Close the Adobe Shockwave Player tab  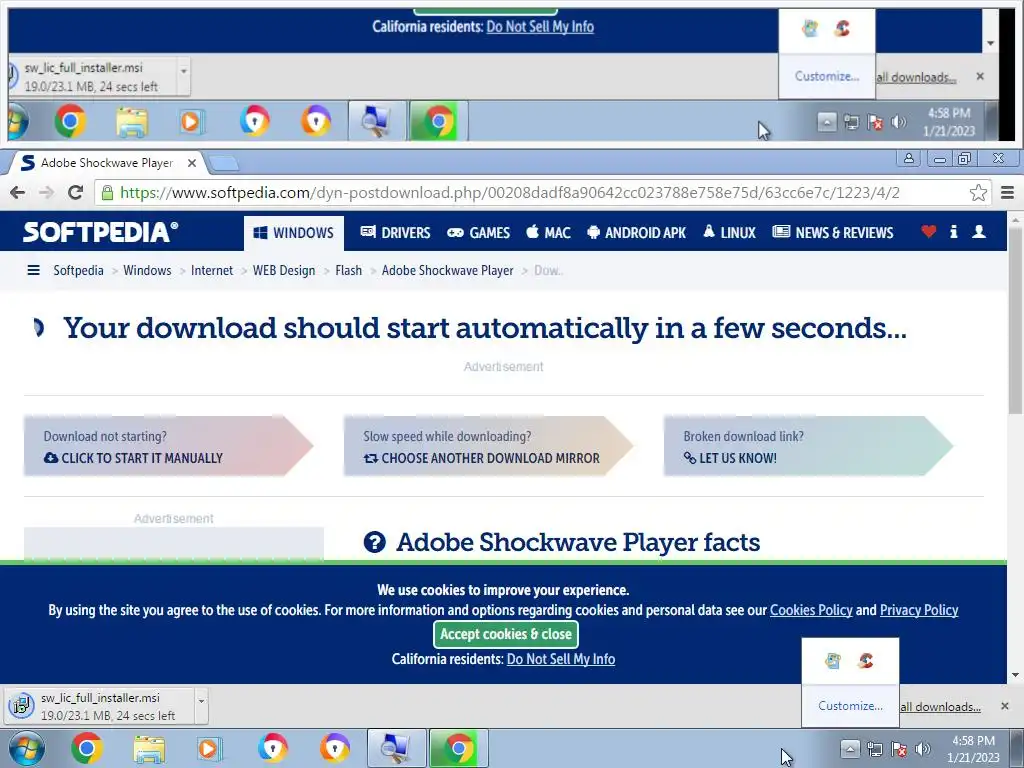(191, 163)
